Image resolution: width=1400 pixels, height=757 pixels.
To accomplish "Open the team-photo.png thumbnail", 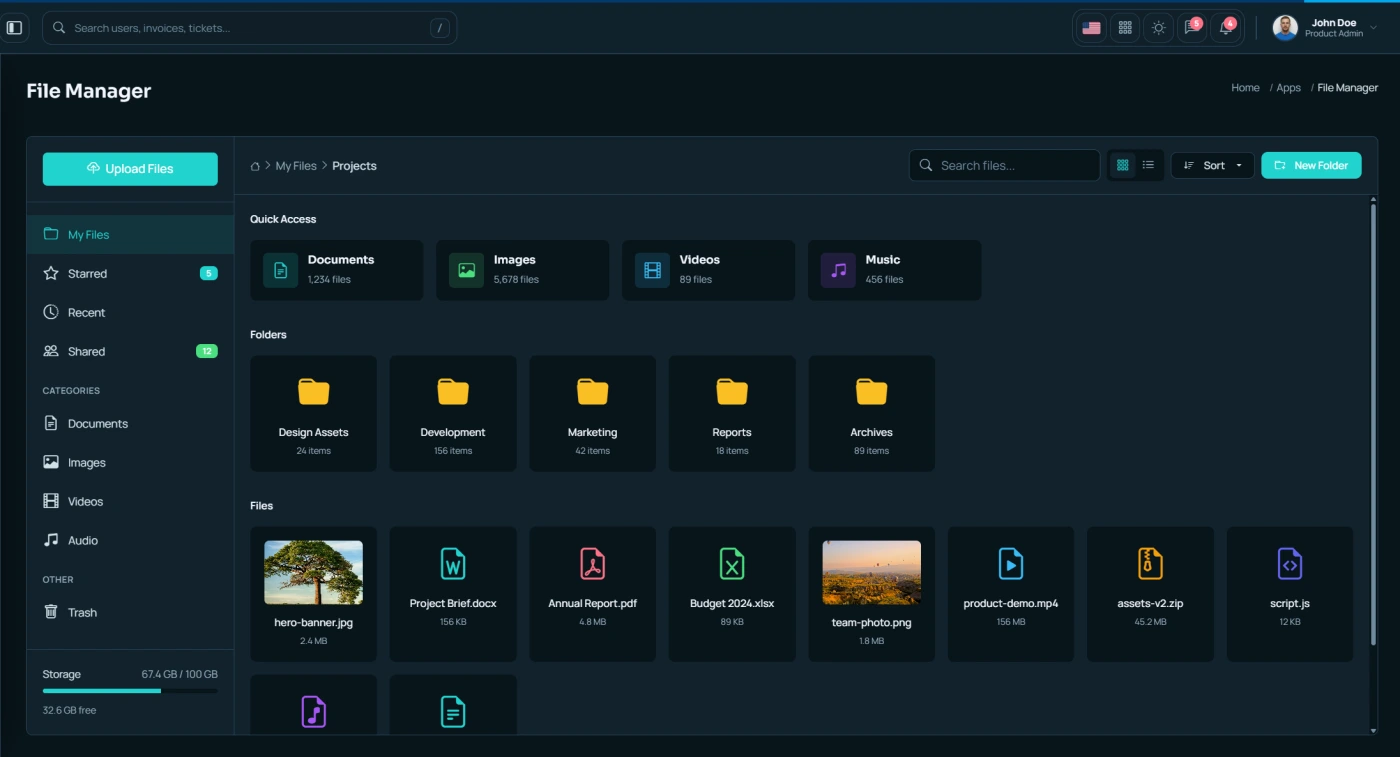I will (871, 573).
